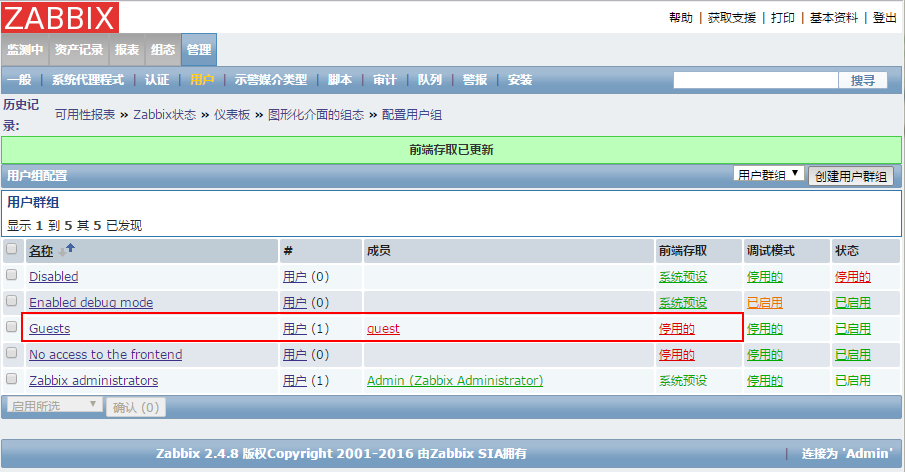Viewport: 905px width, 472px height.
Task: Go to 脚本 submenu
Action: pos(340,80)
